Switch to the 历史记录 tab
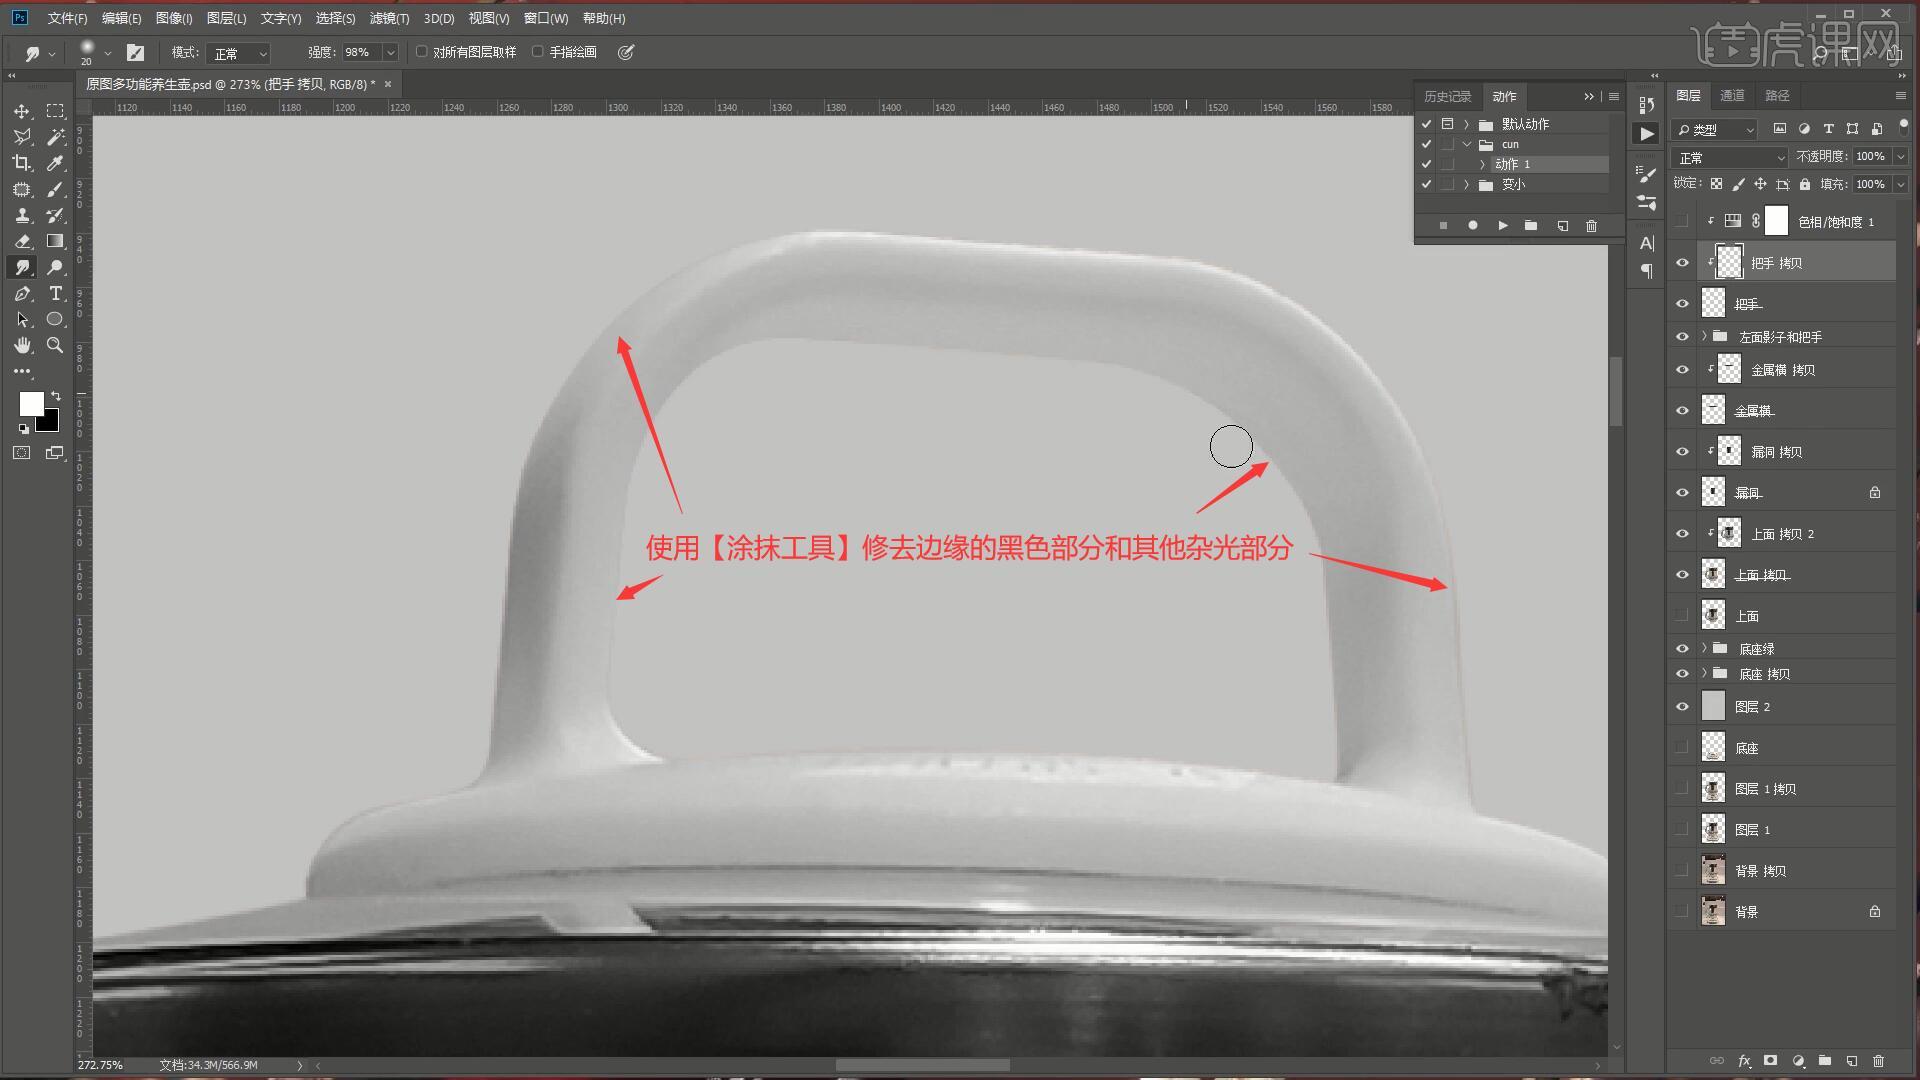The image size is (1920, 1080). coord(1447,96)
